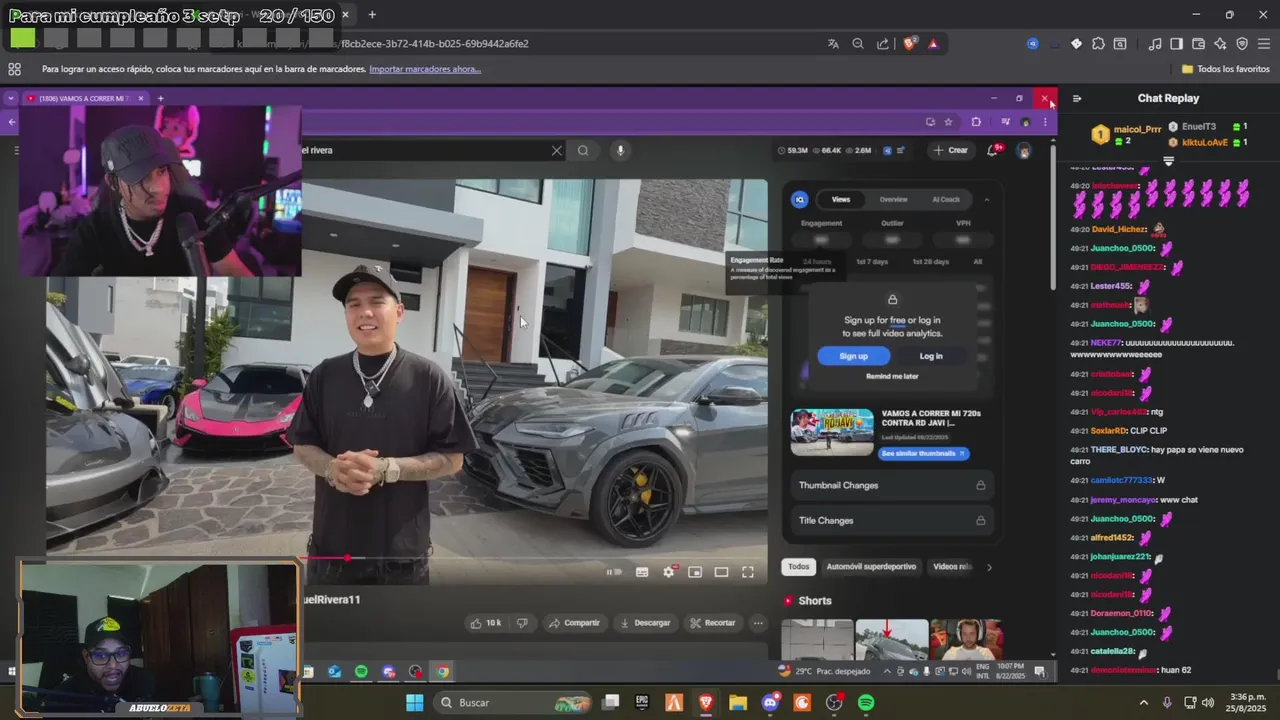Click the Brave Shields lion icon
Image resolution: width=1280 pixels, height=720 pixels.
(910, 44)
